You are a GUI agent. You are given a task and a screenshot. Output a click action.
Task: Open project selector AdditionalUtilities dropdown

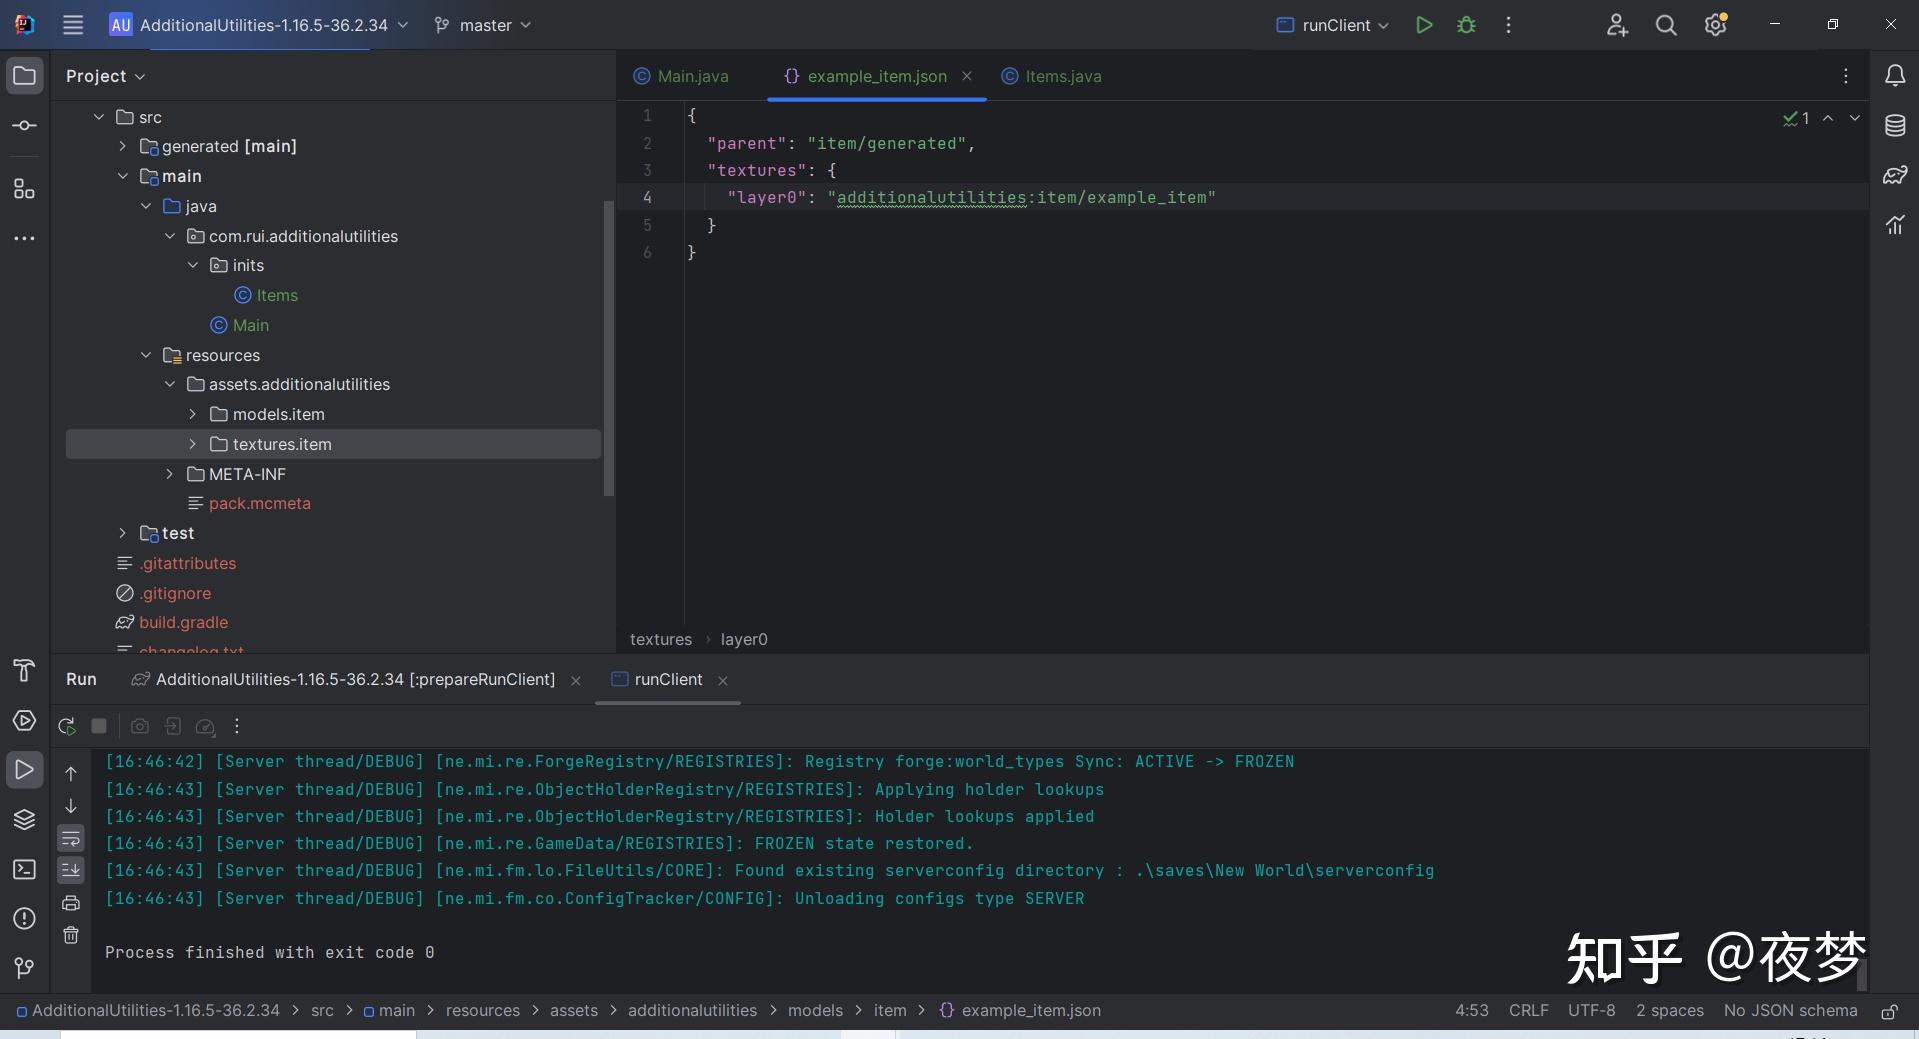(x=260, y=25)
